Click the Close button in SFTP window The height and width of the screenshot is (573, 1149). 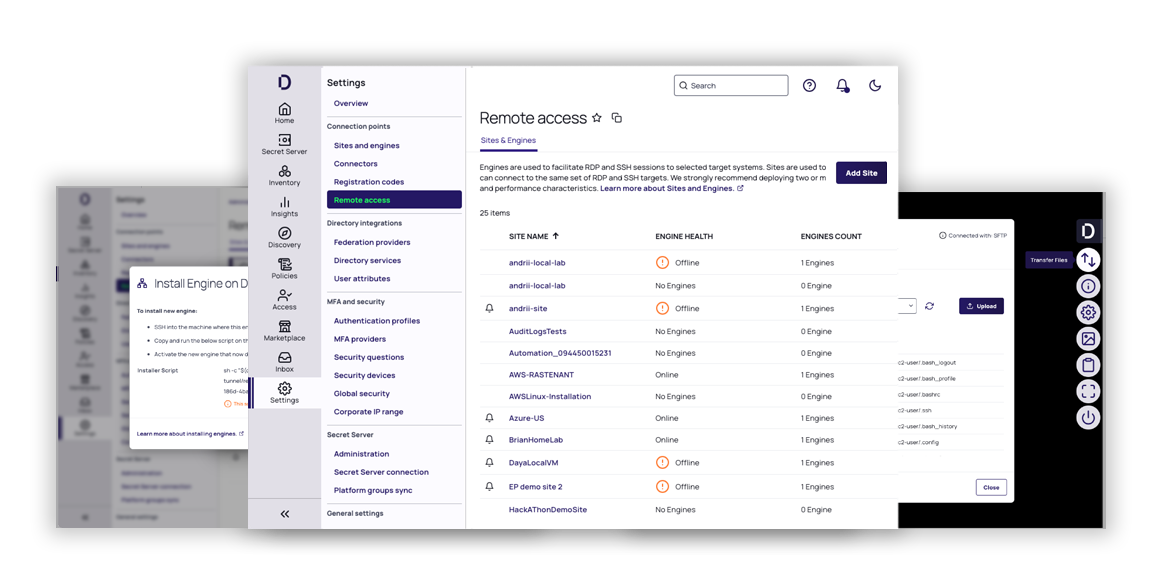[x=991, y=487]
